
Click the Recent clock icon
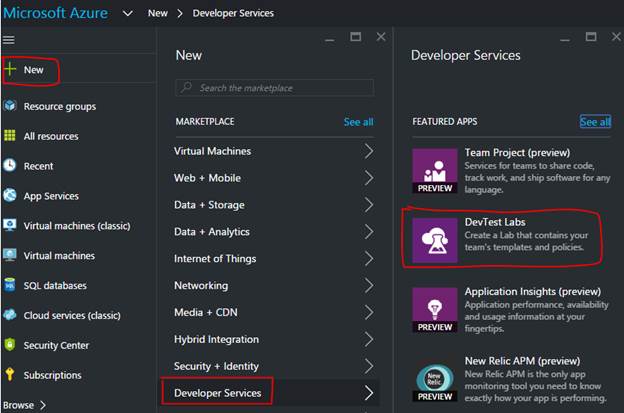(x=10, y=166)
